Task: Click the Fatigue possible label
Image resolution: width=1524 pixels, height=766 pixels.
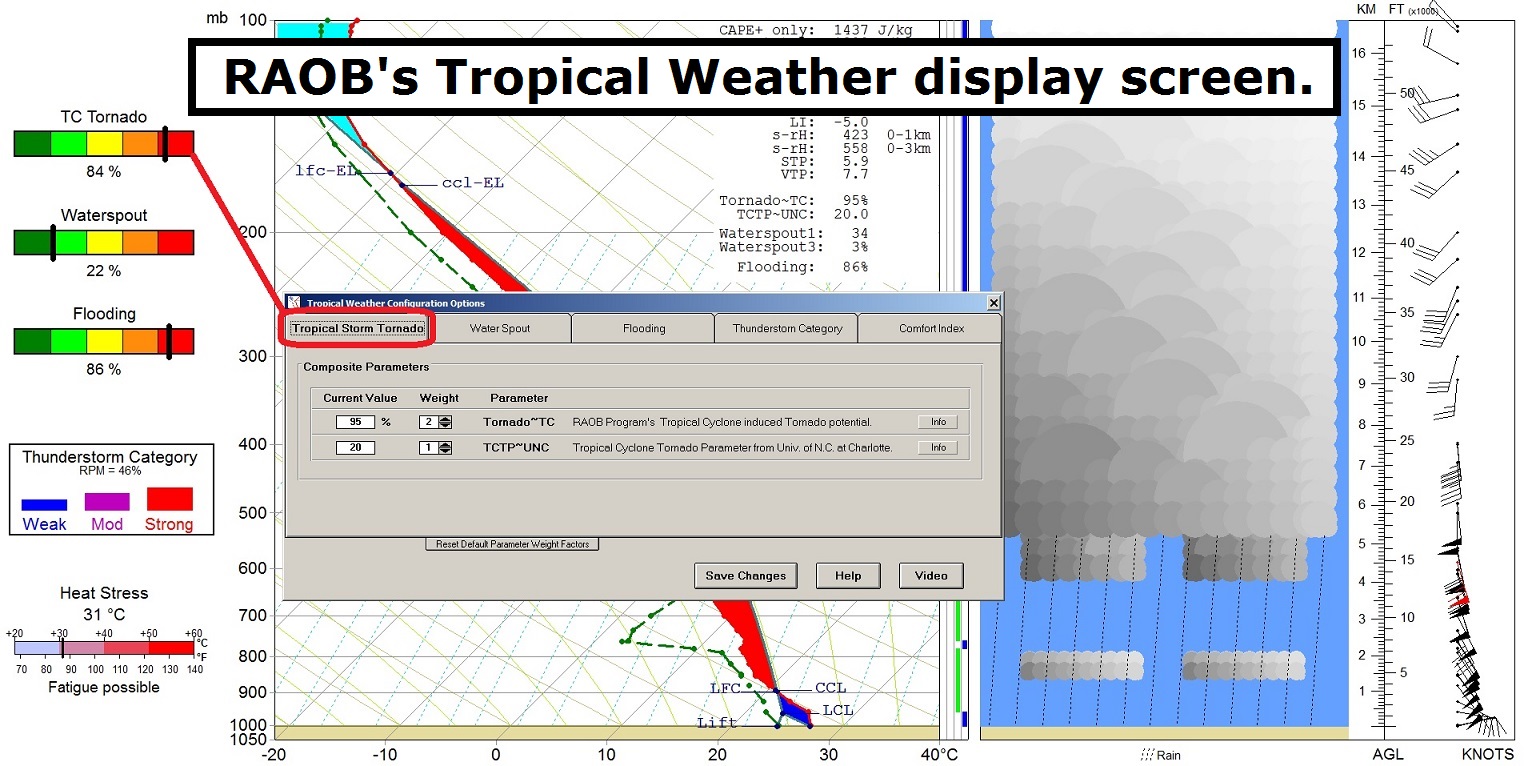Action: 104,687
